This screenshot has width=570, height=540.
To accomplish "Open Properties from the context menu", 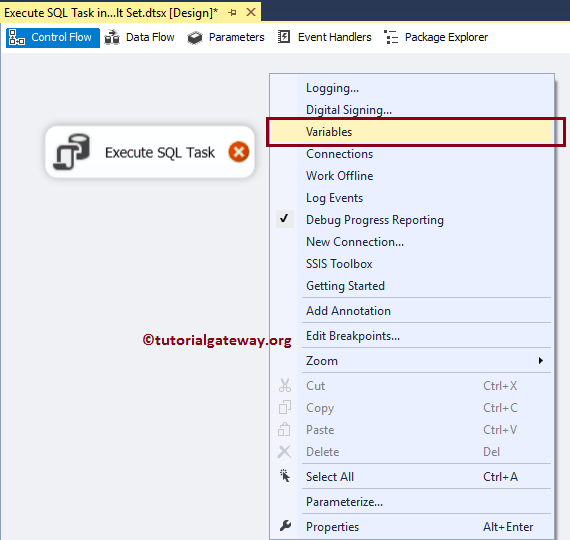I will pos(412,527).
